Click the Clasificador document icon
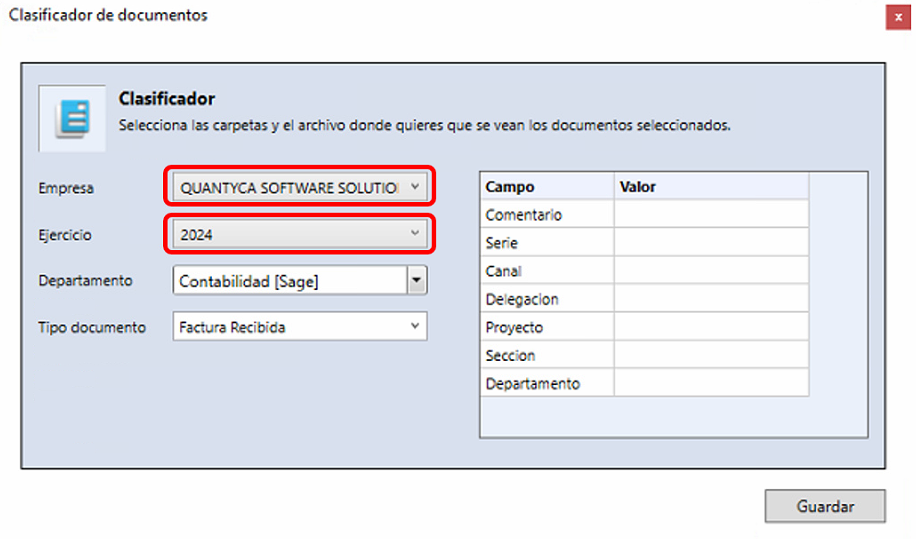The image size is (916, 539). point(72,119)
